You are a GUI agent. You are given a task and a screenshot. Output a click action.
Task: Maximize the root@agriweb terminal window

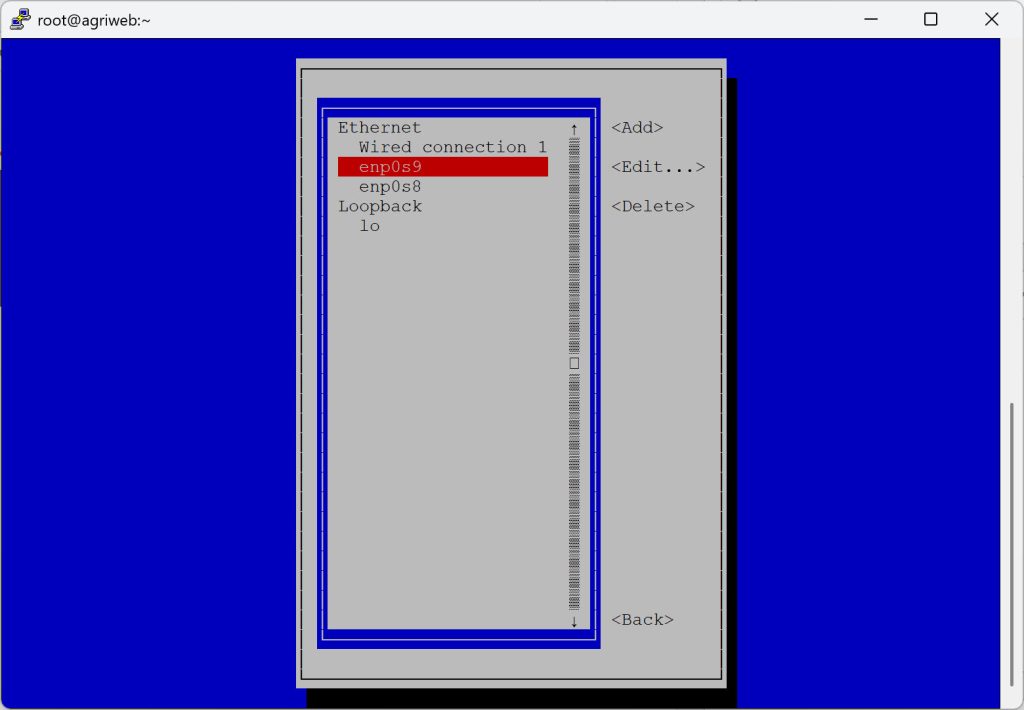pos(930,19)
